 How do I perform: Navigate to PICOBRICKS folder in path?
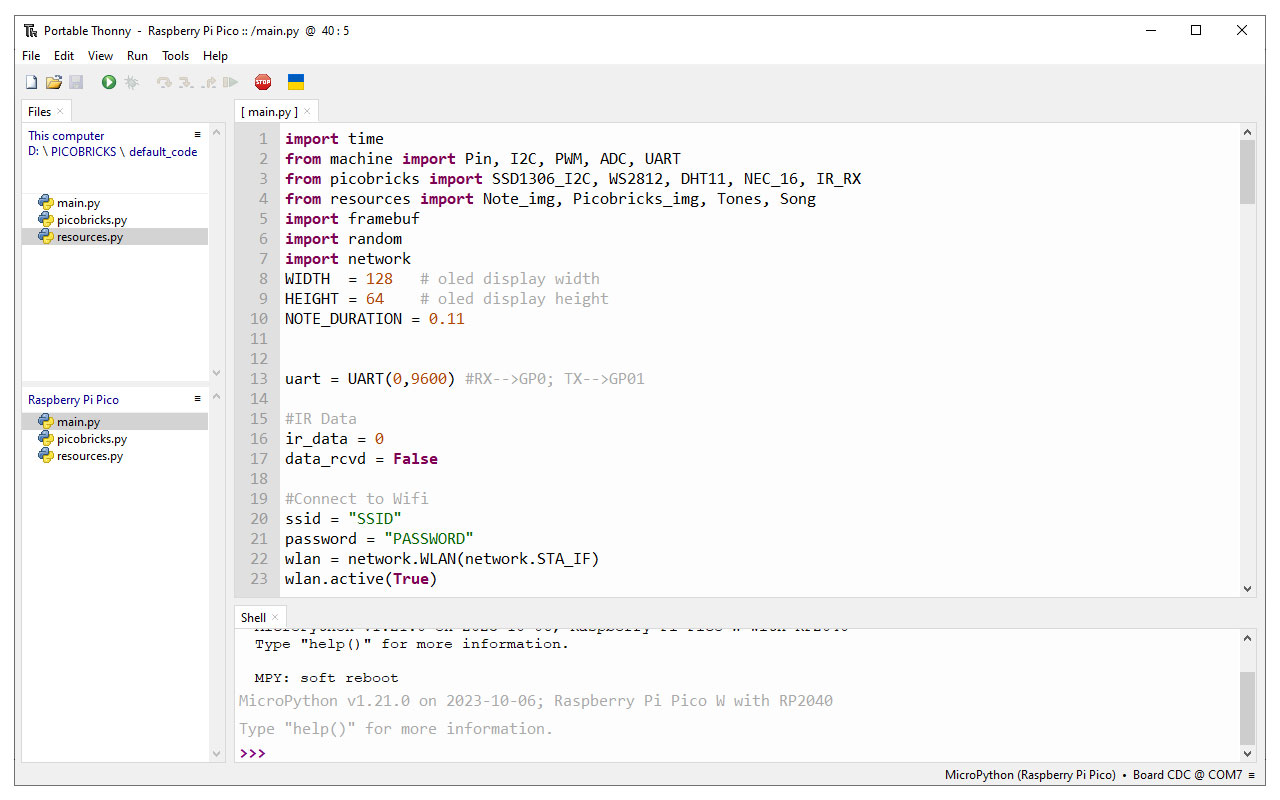[x=84, y=152]
